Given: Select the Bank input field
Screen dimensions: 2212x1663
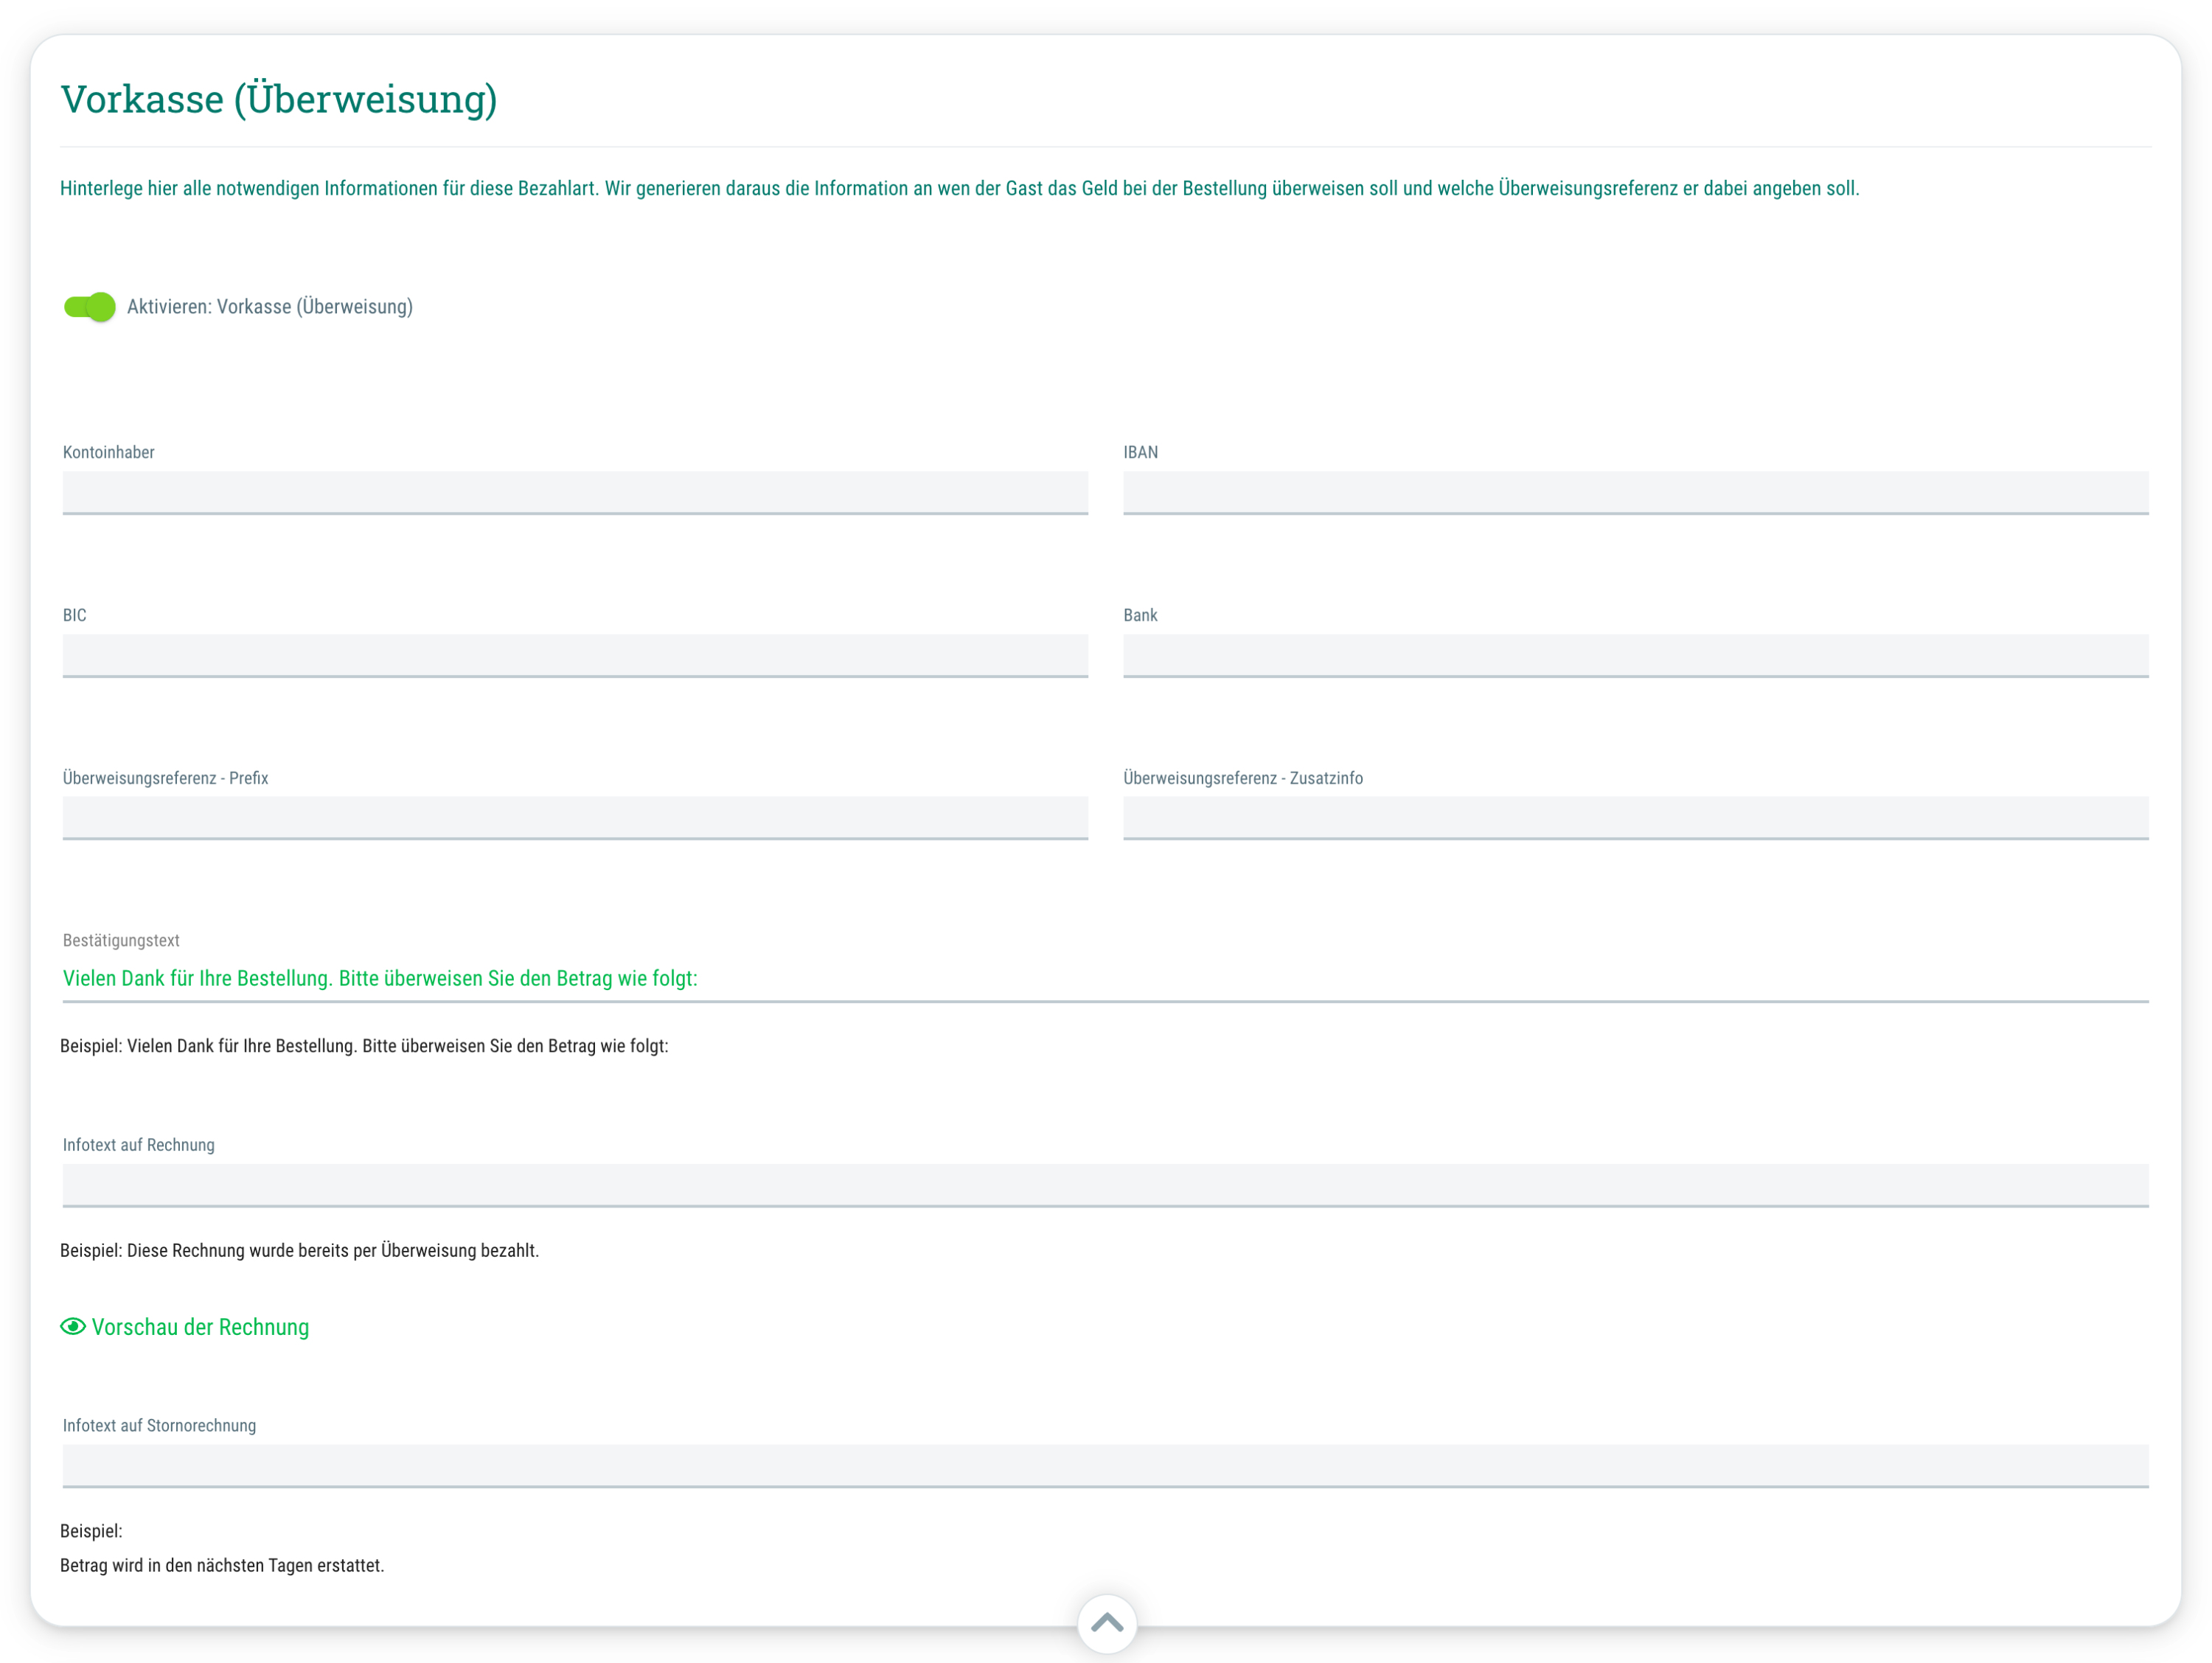Looking at the screenshot, I should point(1636,656).
